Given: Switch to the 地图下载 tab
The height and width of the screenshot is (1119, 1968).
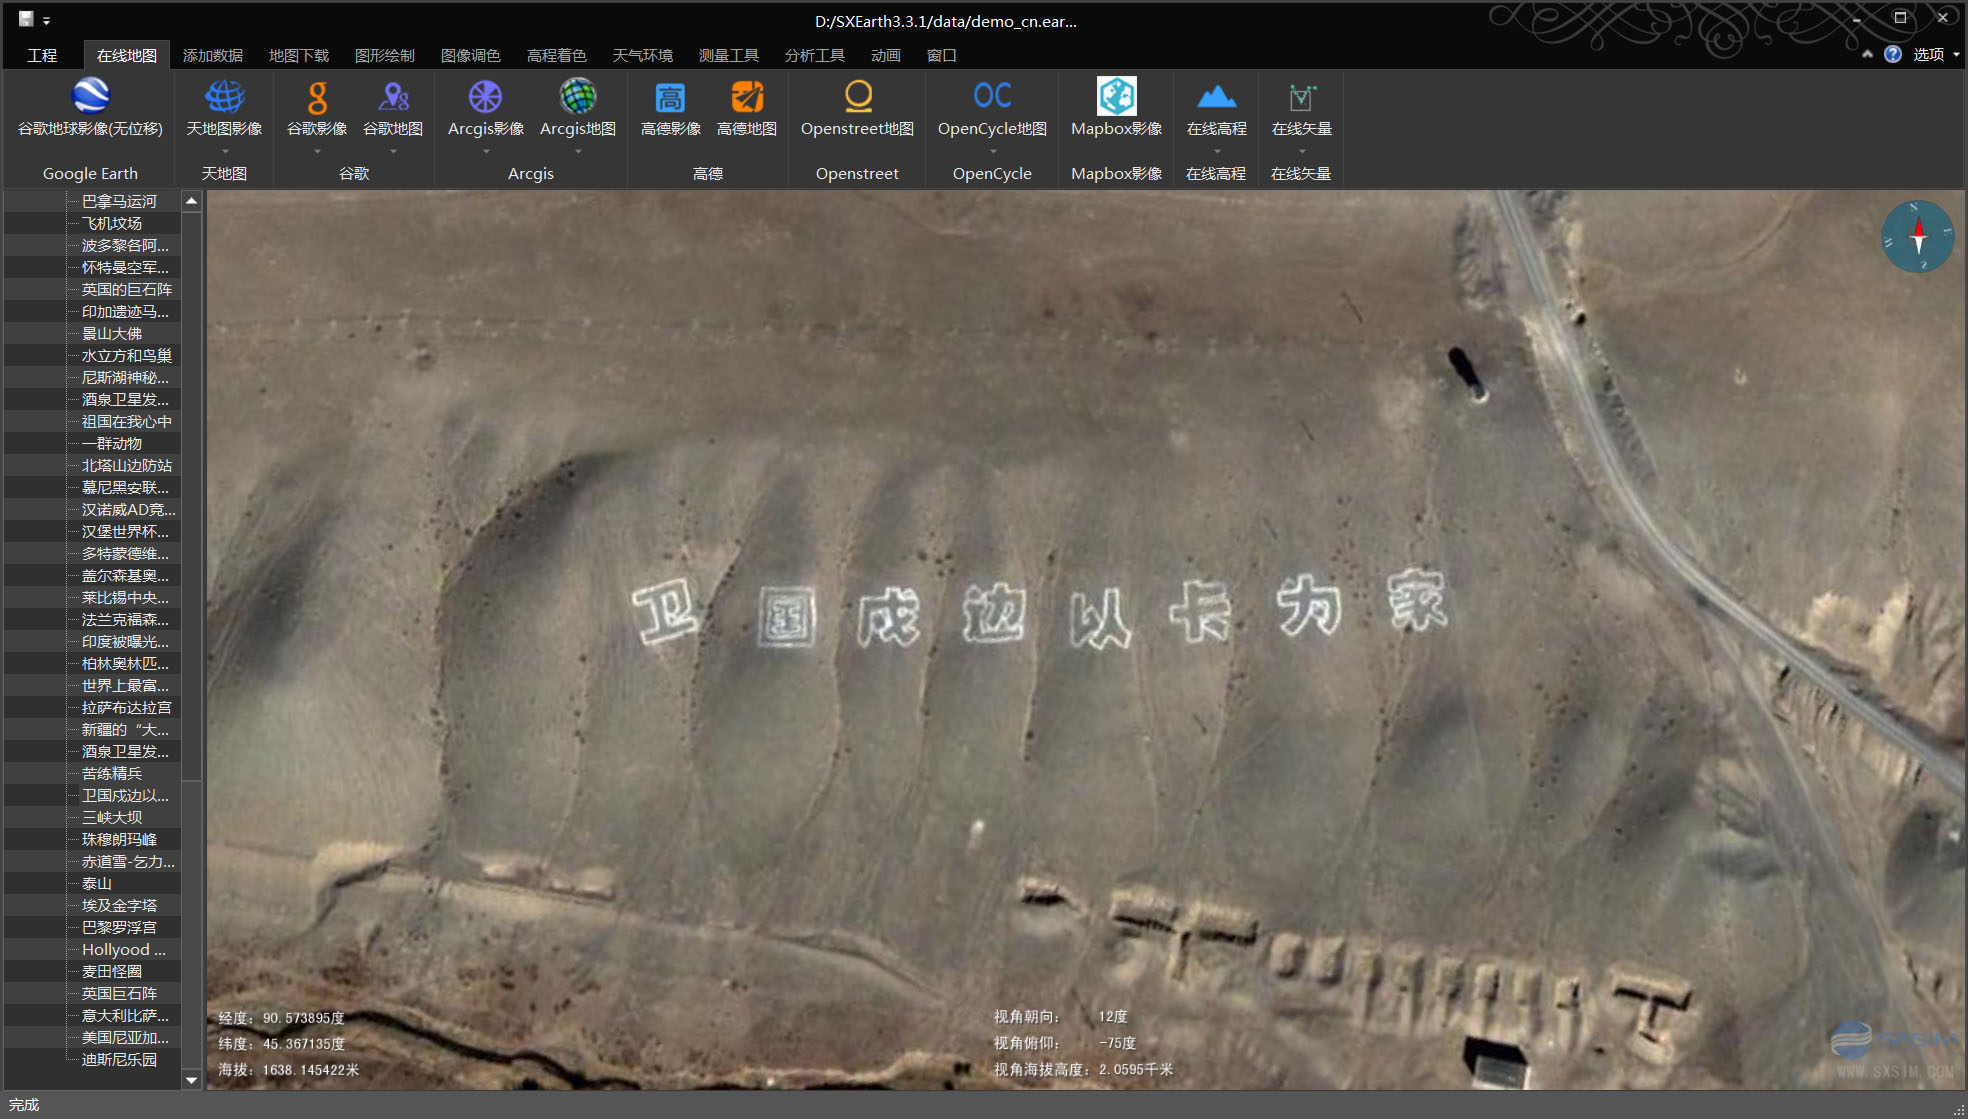Looking at the screenshot, I should coord(299,55).
